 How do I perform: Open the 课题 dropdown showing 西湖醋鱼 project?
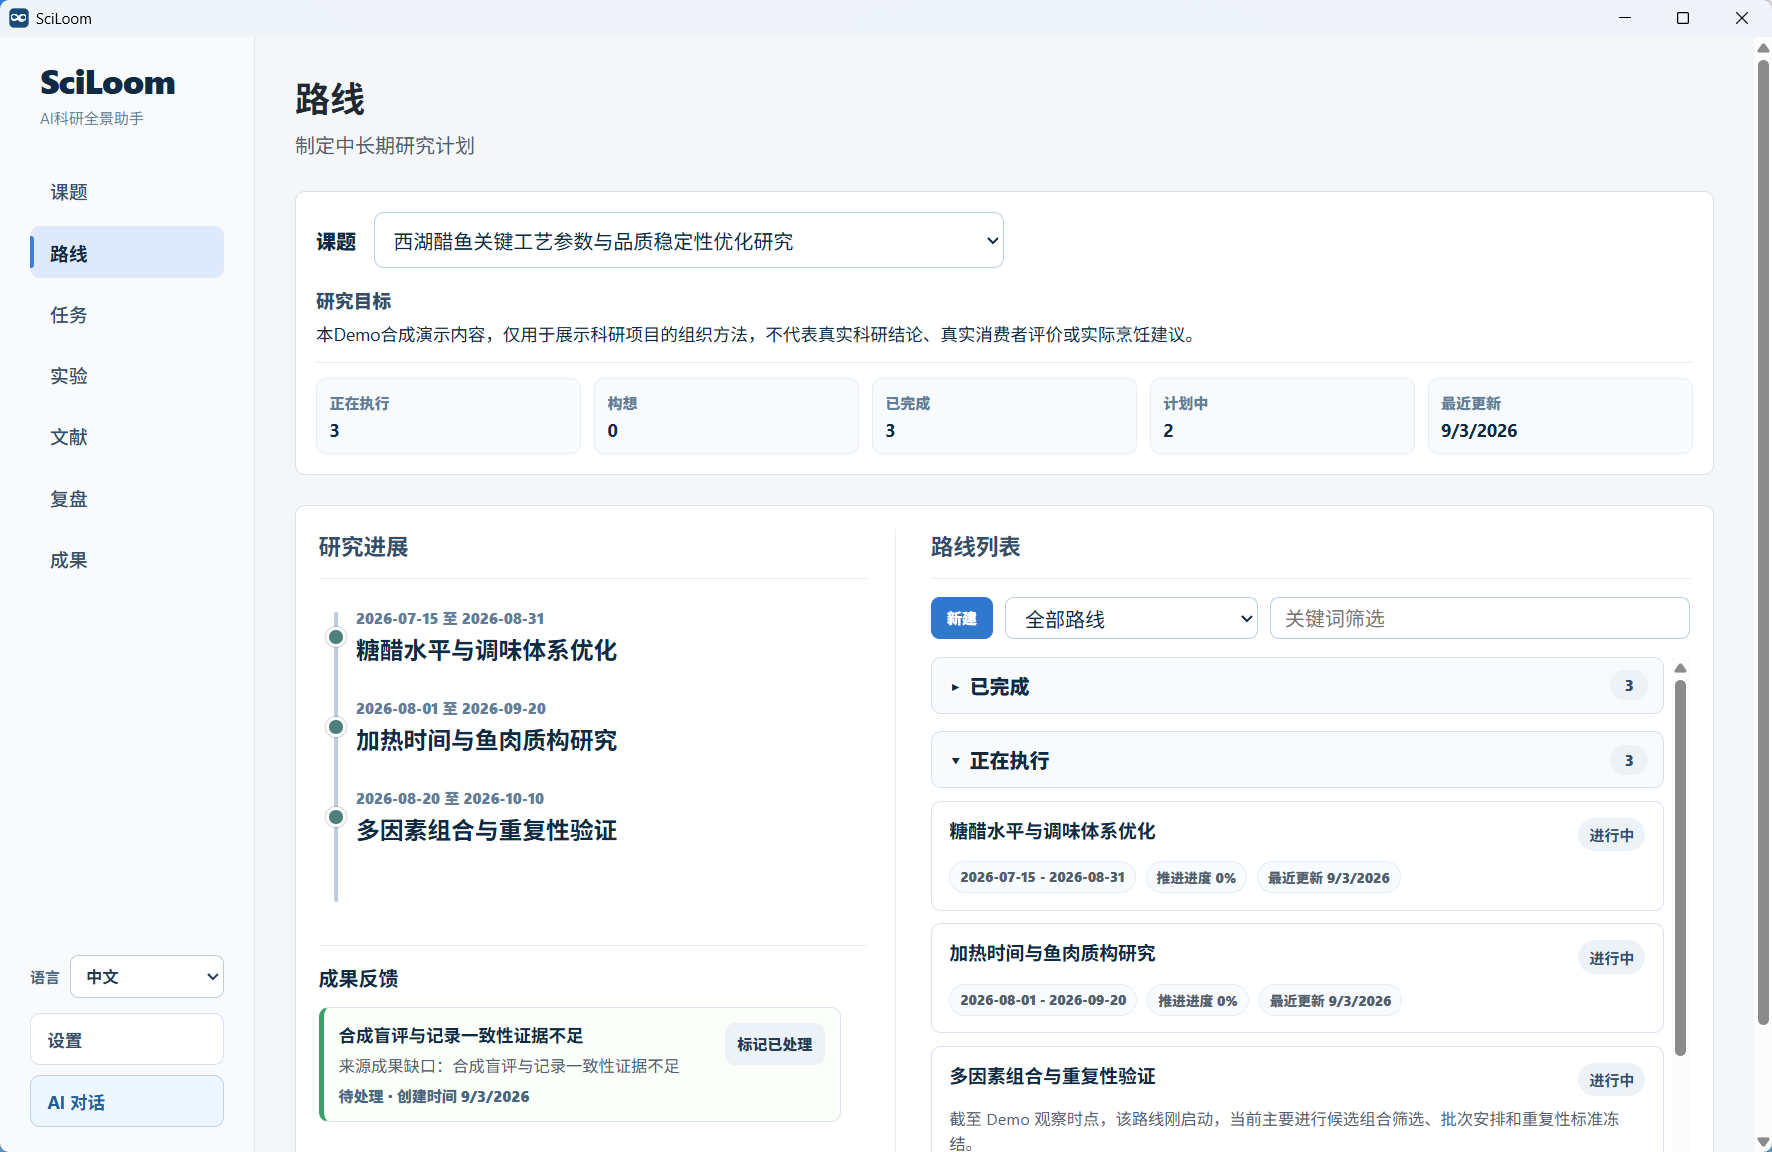click(688, 240)
